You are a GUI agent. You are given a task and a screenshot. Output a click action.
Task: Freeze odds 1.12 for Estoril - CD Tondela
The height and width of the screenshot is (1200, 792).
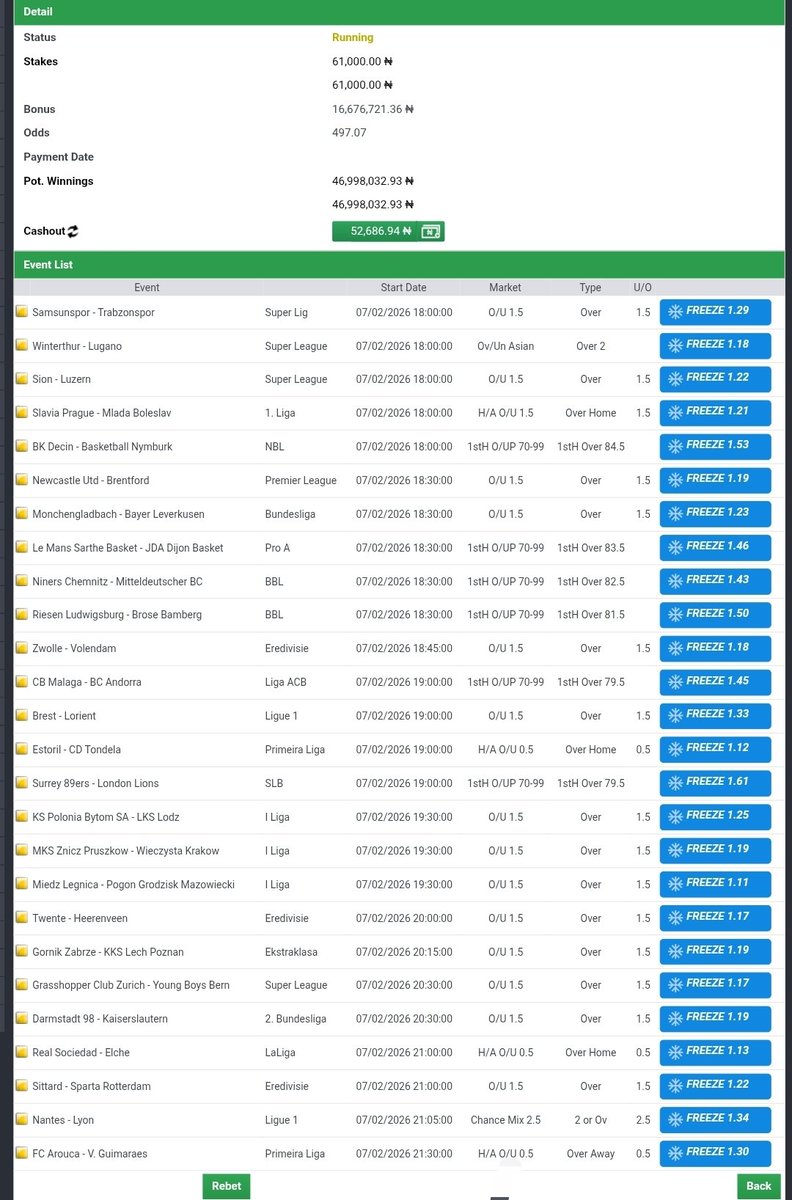pyautogui.click(x=715, y=749)
